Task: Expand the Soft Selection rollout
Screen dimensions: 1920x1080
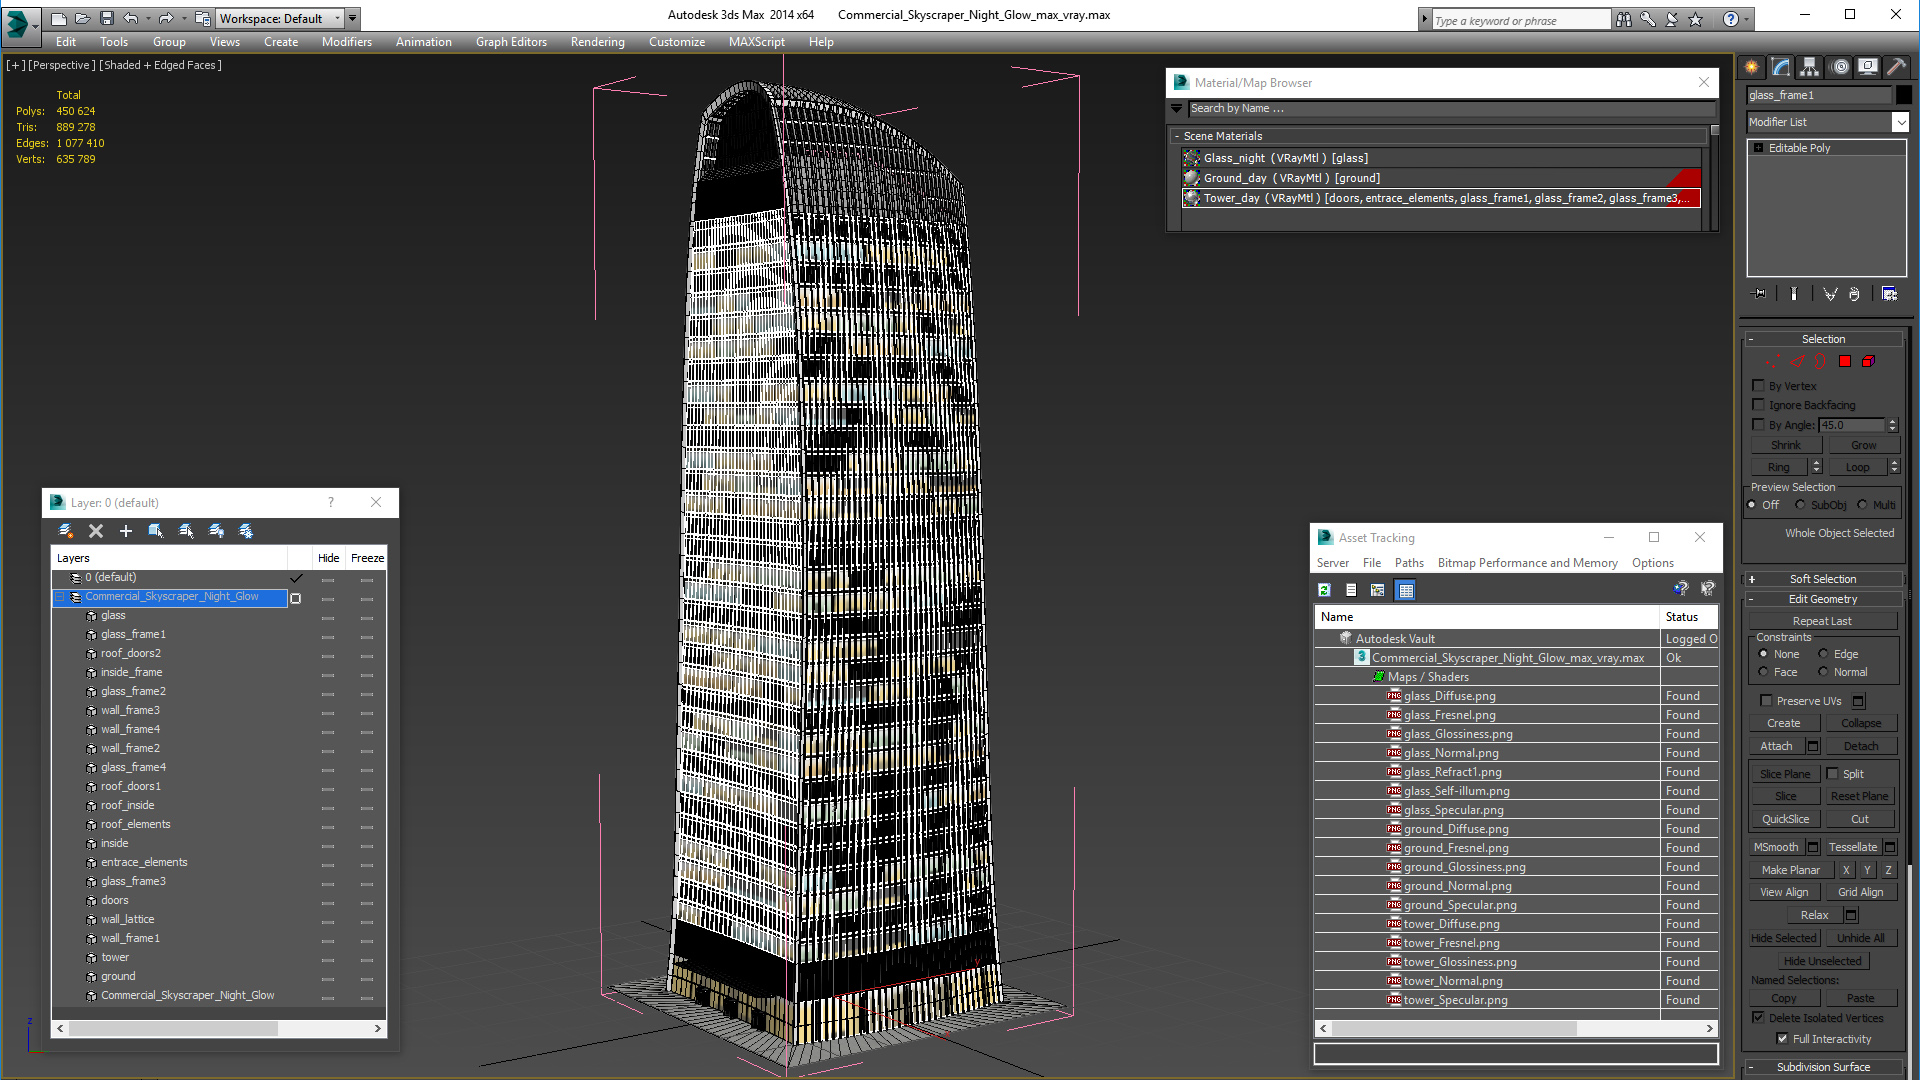Action: (x=1824, y=579)
